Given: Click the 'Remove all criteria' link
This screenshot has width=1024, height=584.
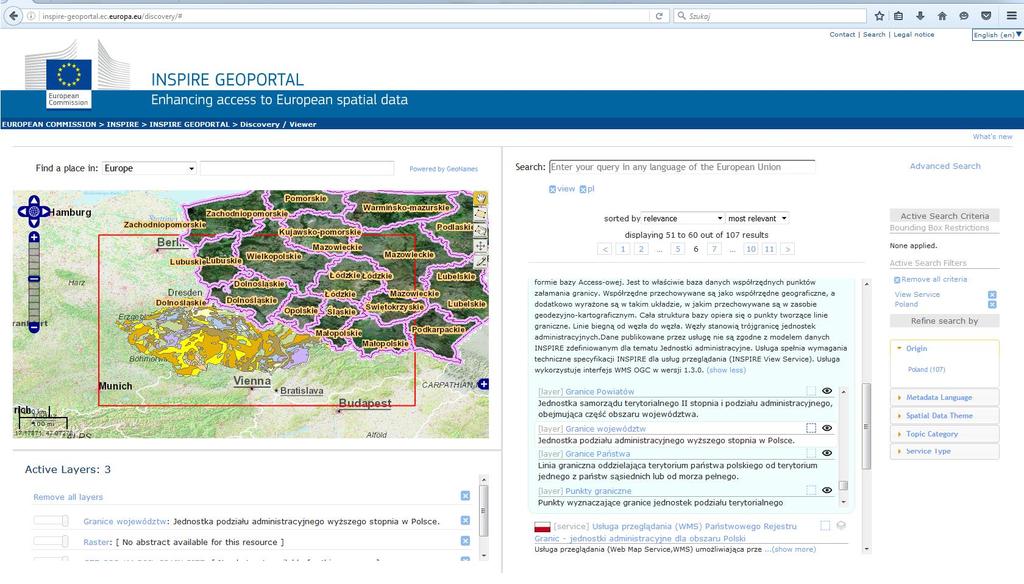Looking at the screenshot, I should click(934, 280).
